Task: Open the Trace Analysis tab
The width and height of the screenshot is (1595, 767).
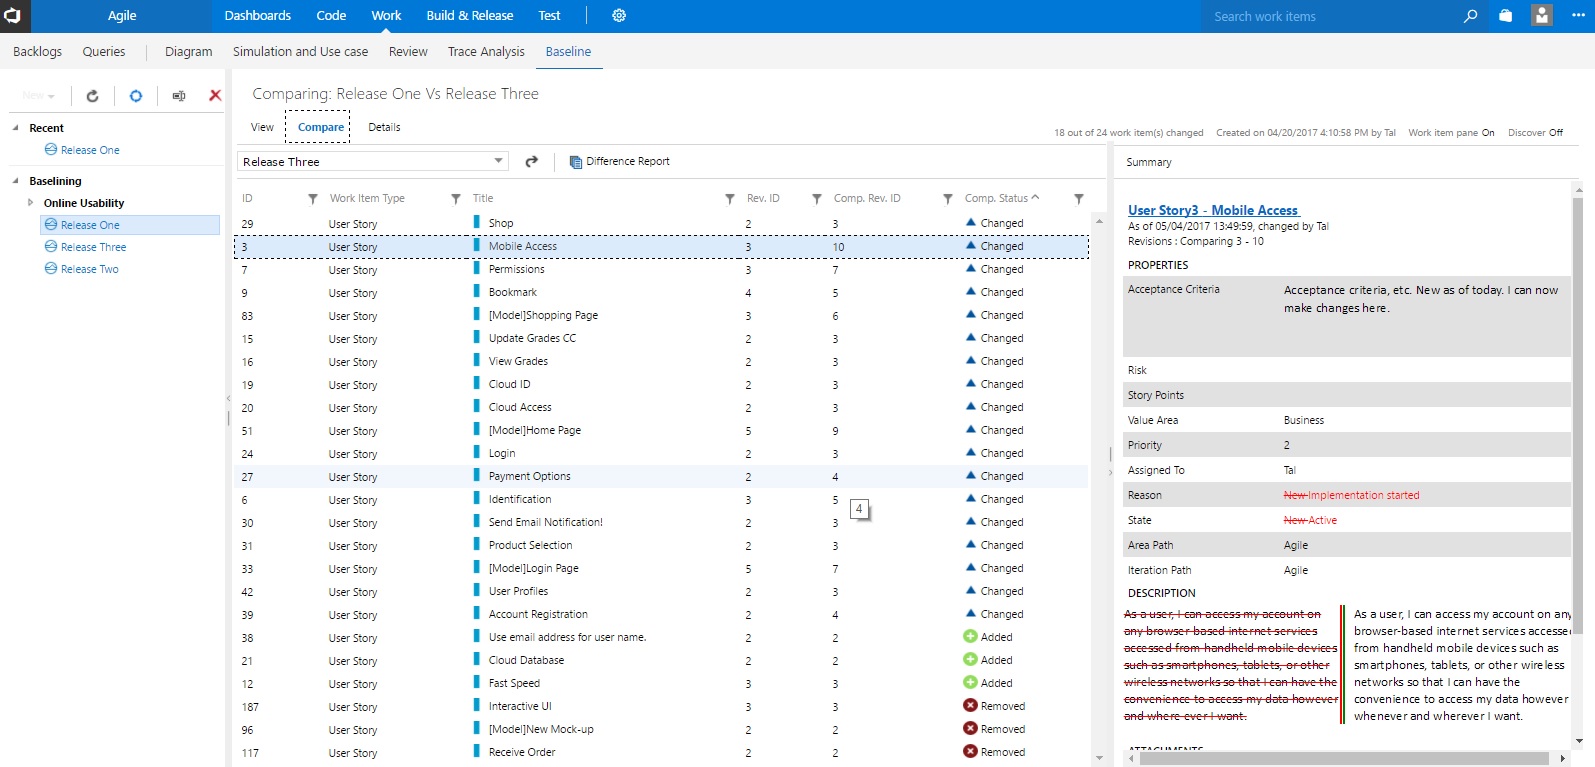Action: tap(486, 51)
